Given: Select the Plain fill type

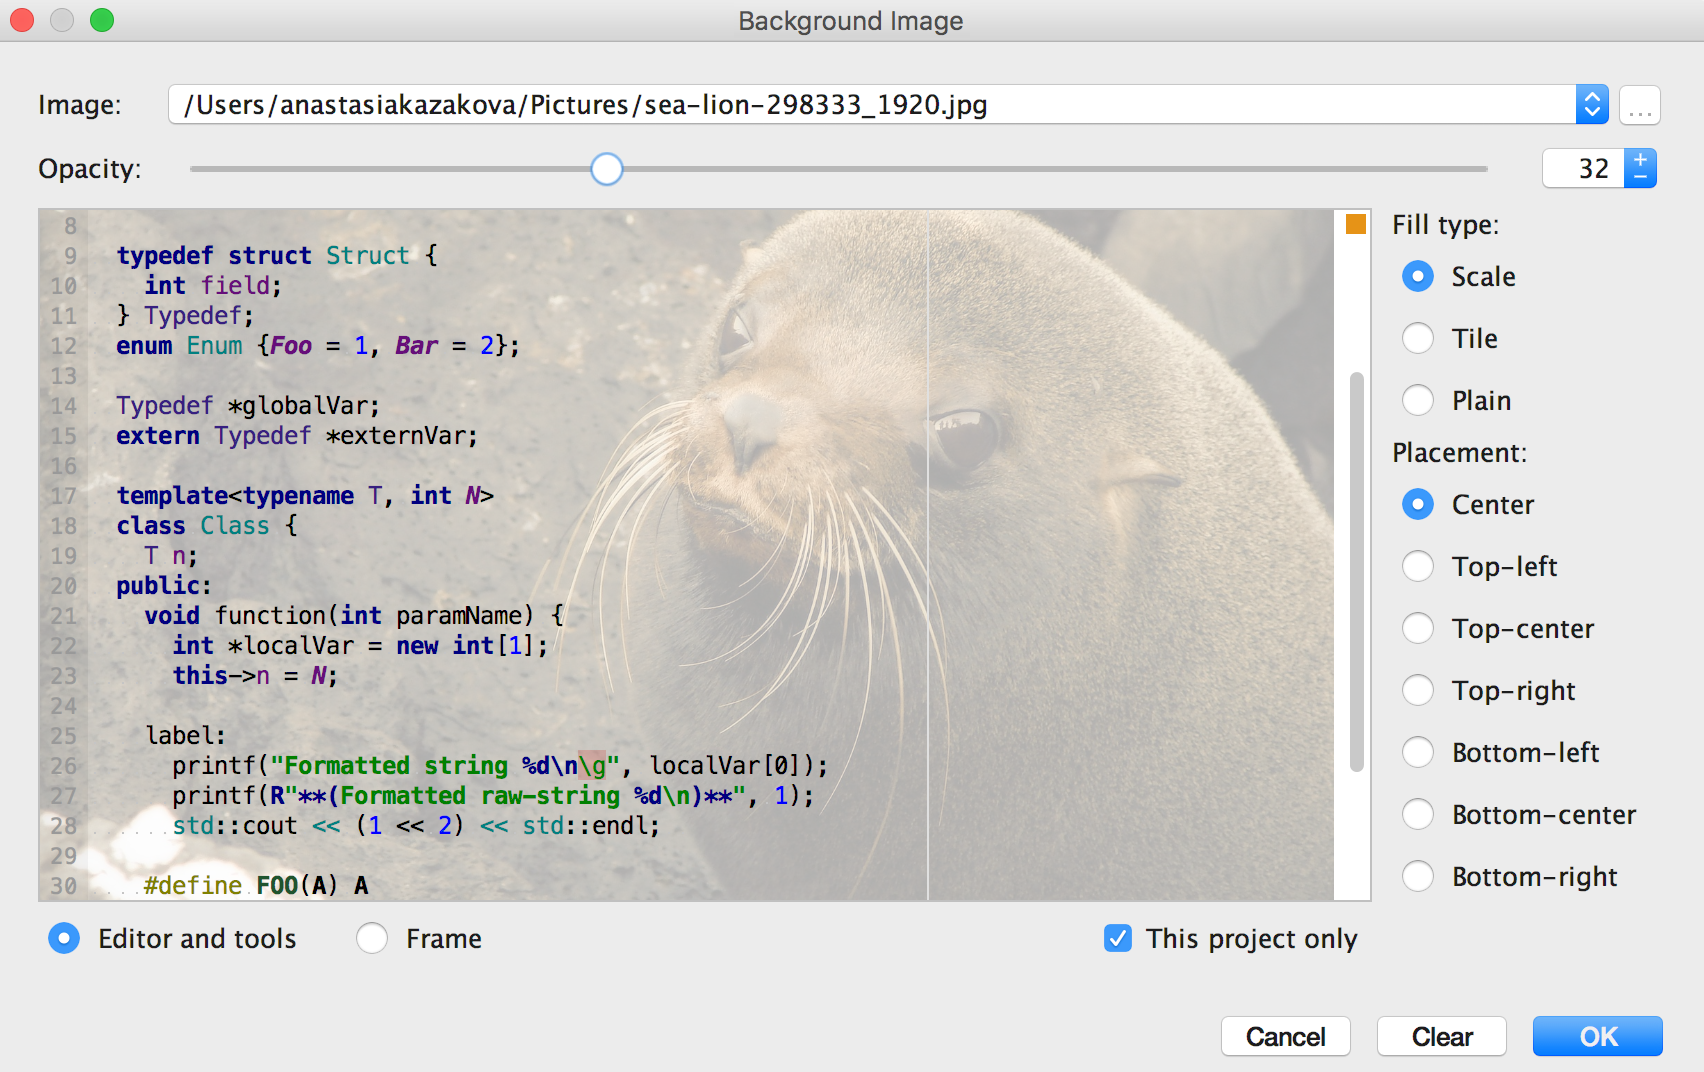Looking at the screenshot, I should pos(1418,401).
